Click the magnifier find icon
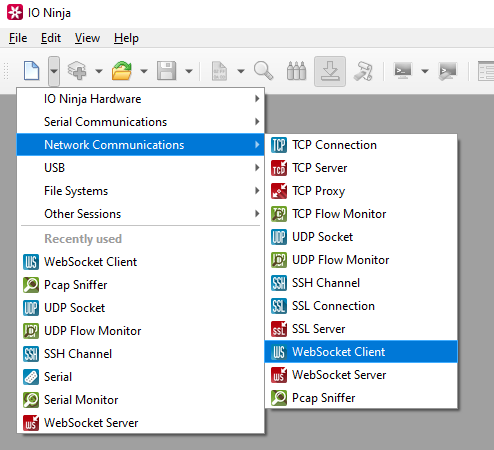 (x=263, y=71)
